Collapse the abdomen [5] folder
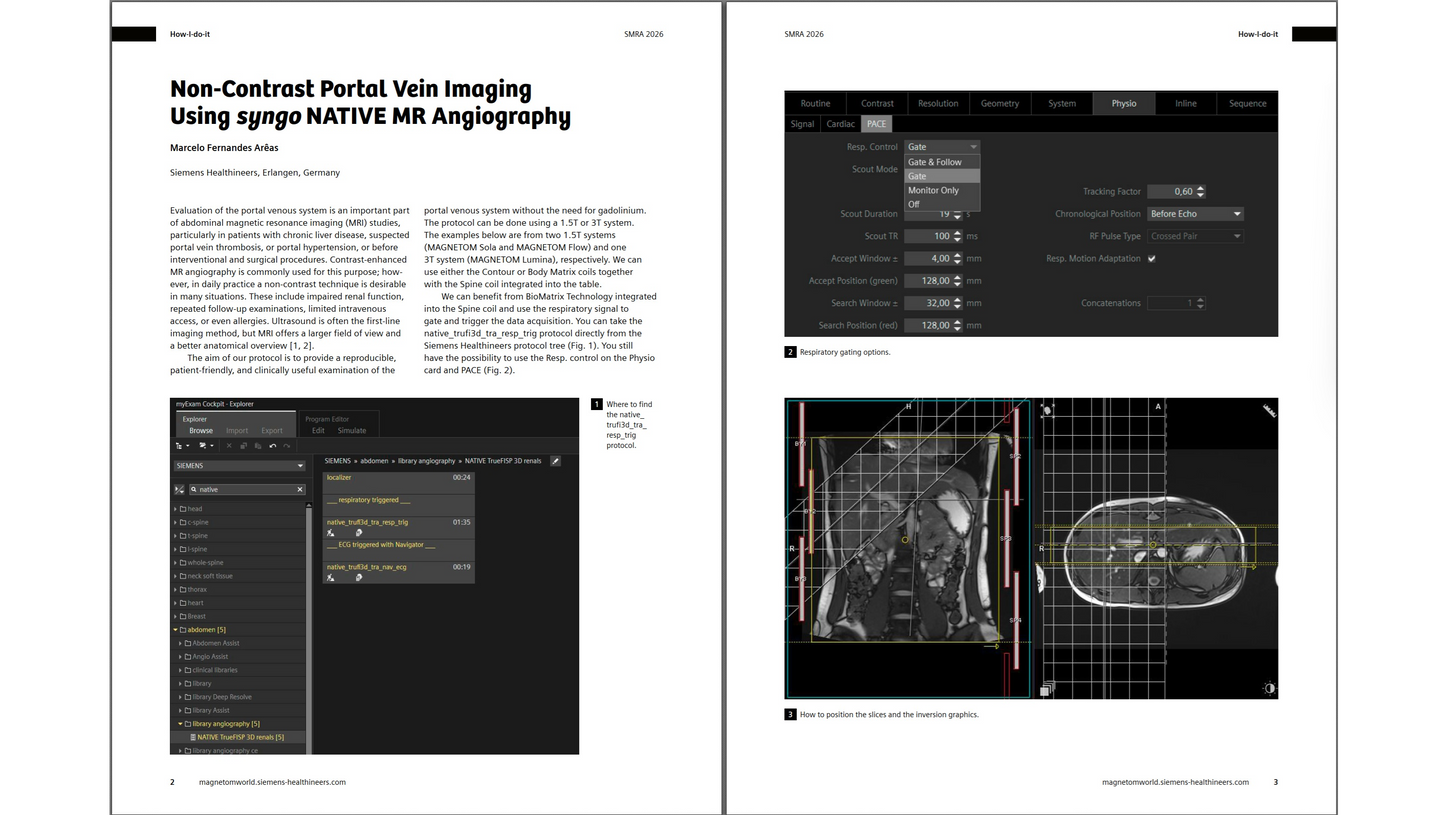 point(175,630)
